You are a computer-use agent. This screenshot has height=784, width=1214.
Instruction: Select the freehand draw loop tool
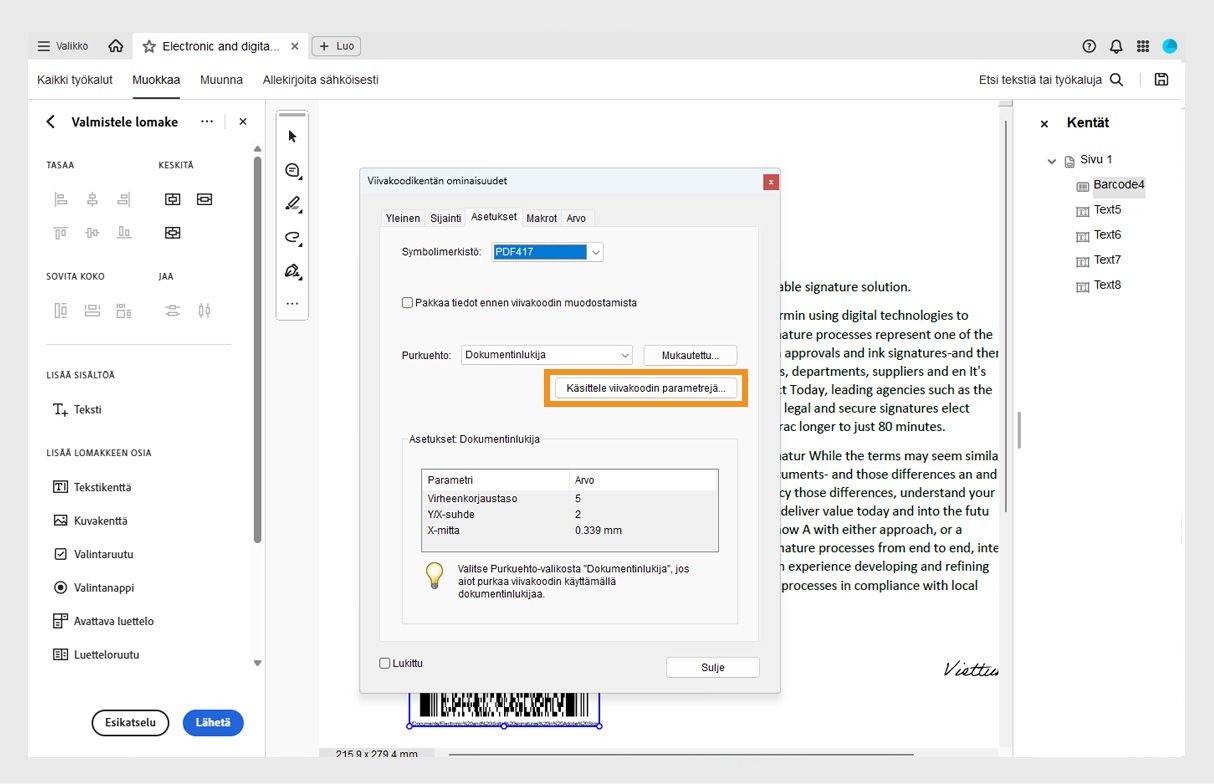(x=293, y=237)
